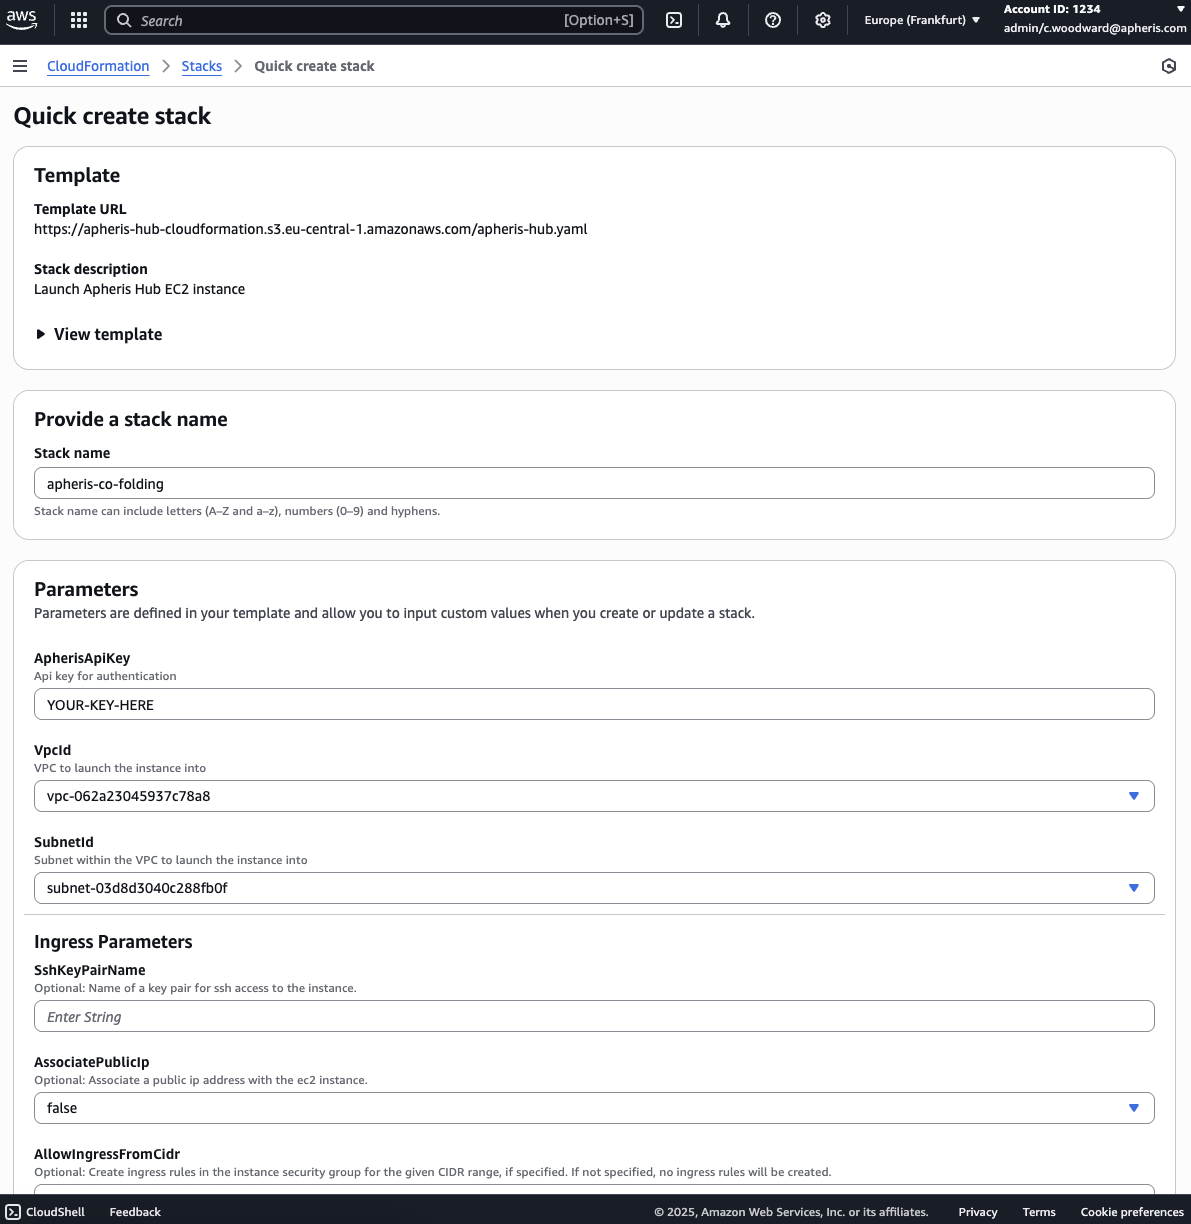Open CloudShell in the footer

tap(46, 1212)
